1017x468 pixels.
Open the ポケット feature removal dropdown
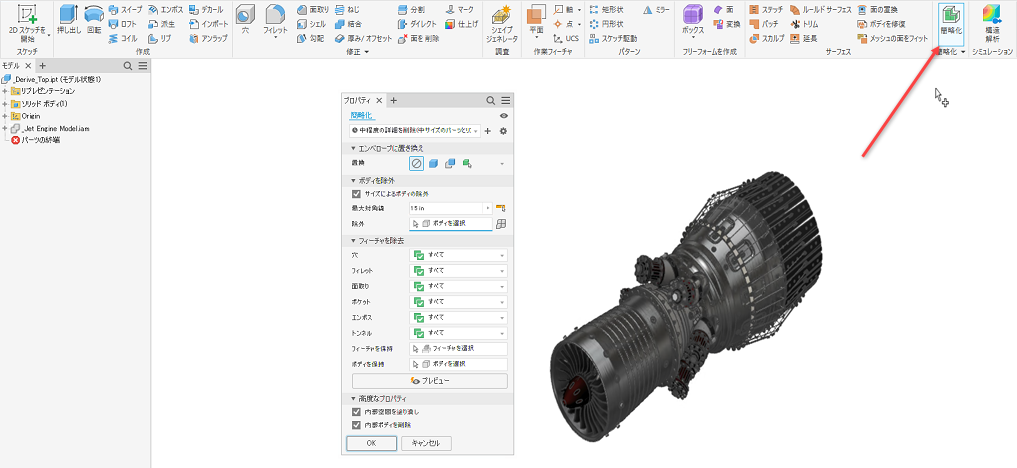pos(459,301)
